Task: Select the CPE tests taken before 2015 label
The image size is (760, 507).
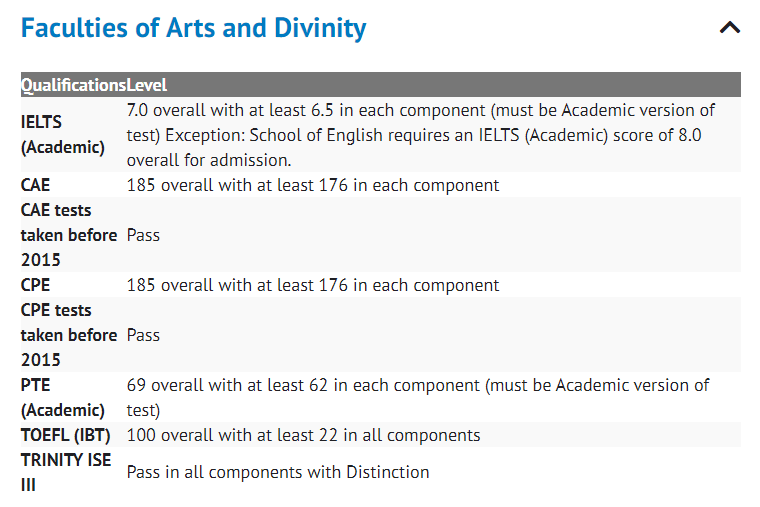Action: [68, 335]
